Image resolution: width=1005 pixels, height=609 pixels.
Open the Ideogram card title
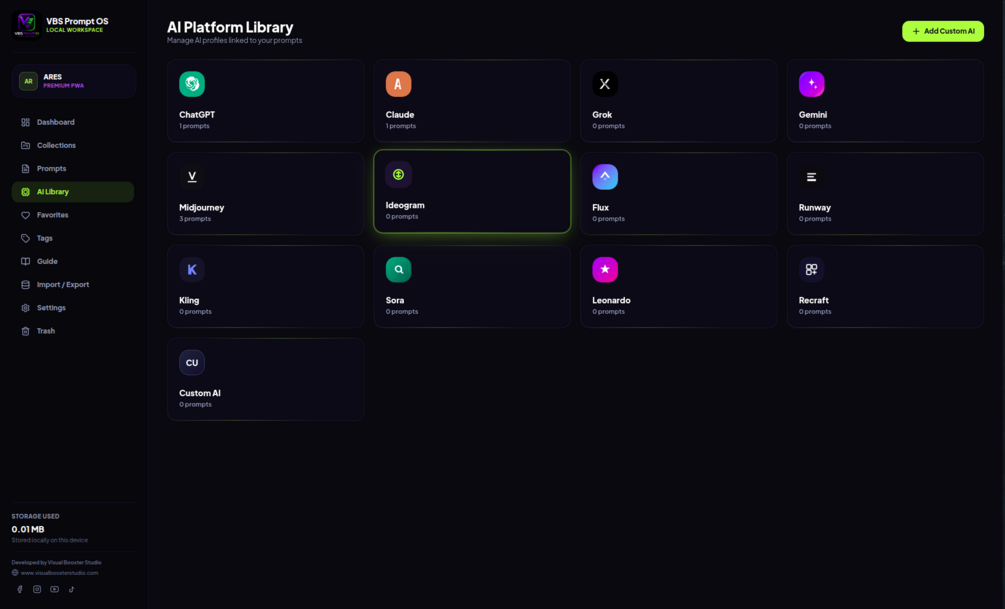tap(405, 205)
